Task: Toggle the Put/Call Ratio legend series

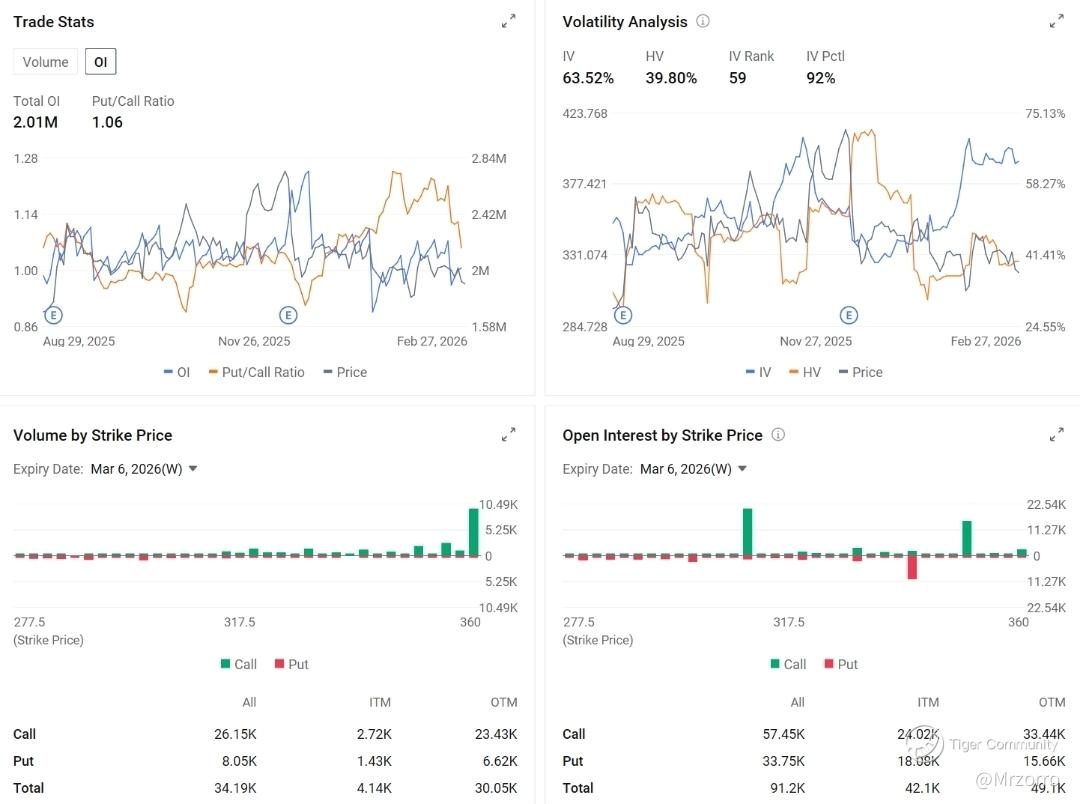Action: (256, 372)
